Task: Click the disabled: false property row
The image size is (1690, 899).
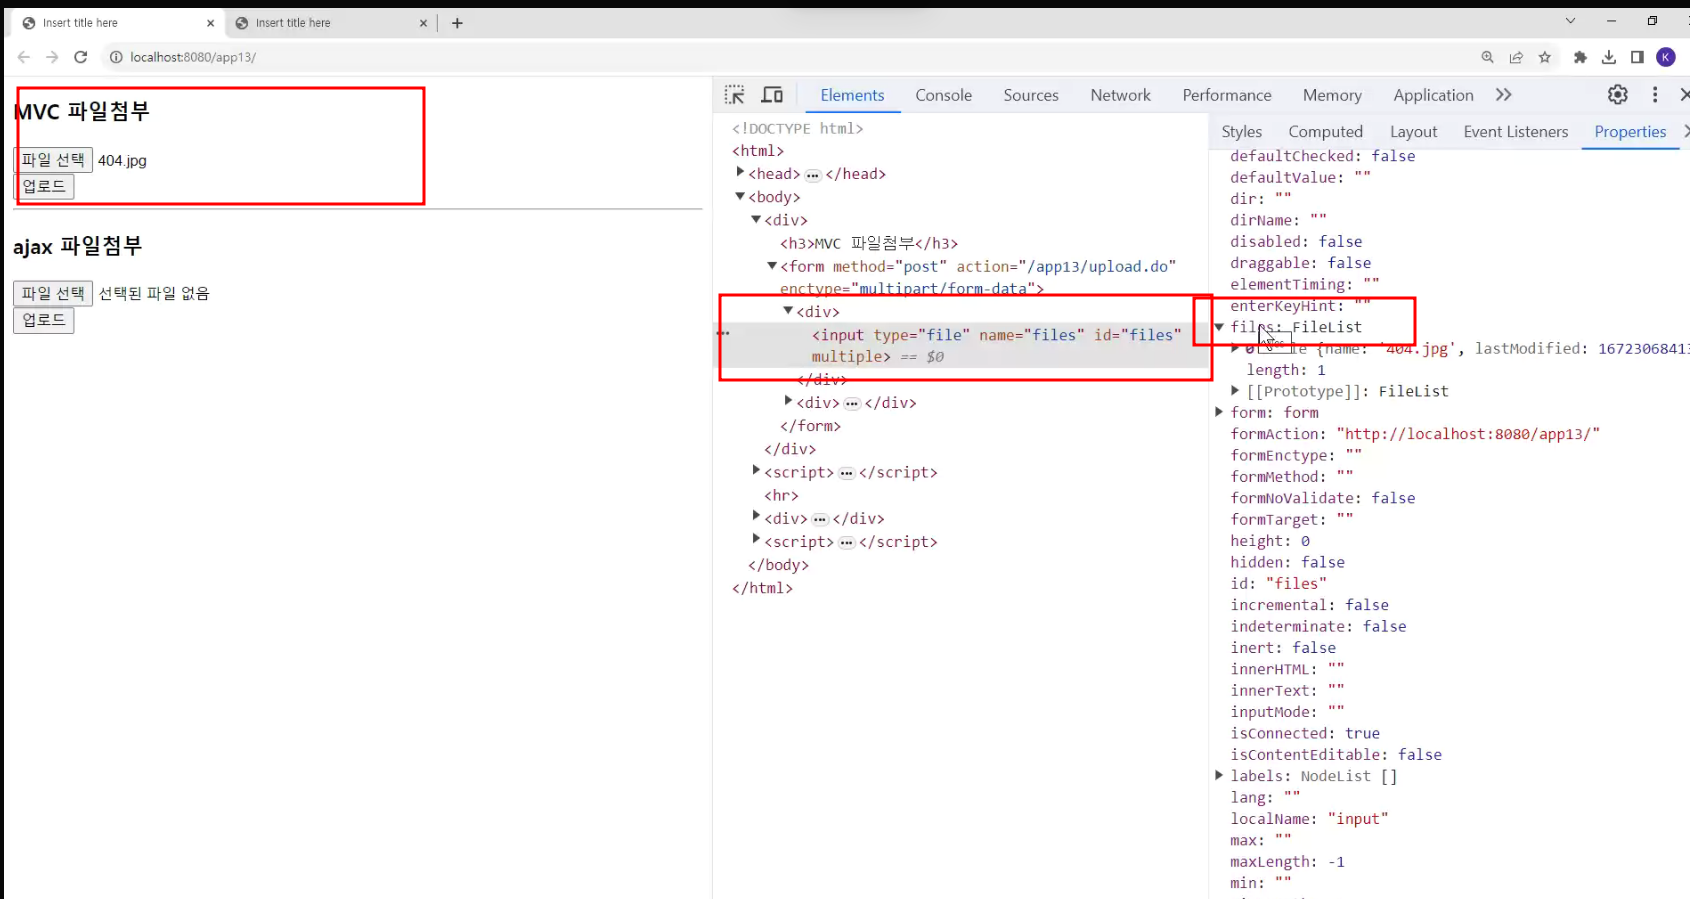Action: (x=1296, y=241)
